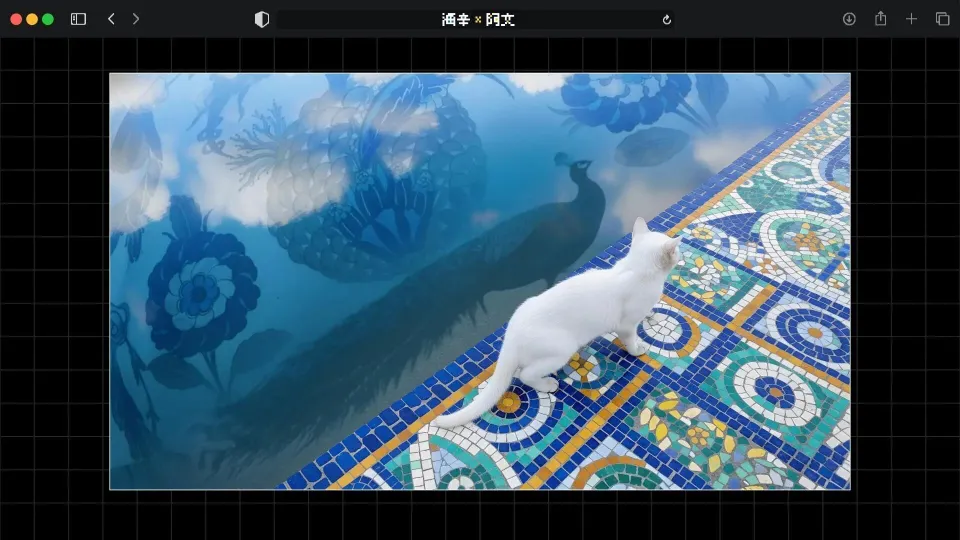
Task: Close the Safari window
Action: [16, 19]
